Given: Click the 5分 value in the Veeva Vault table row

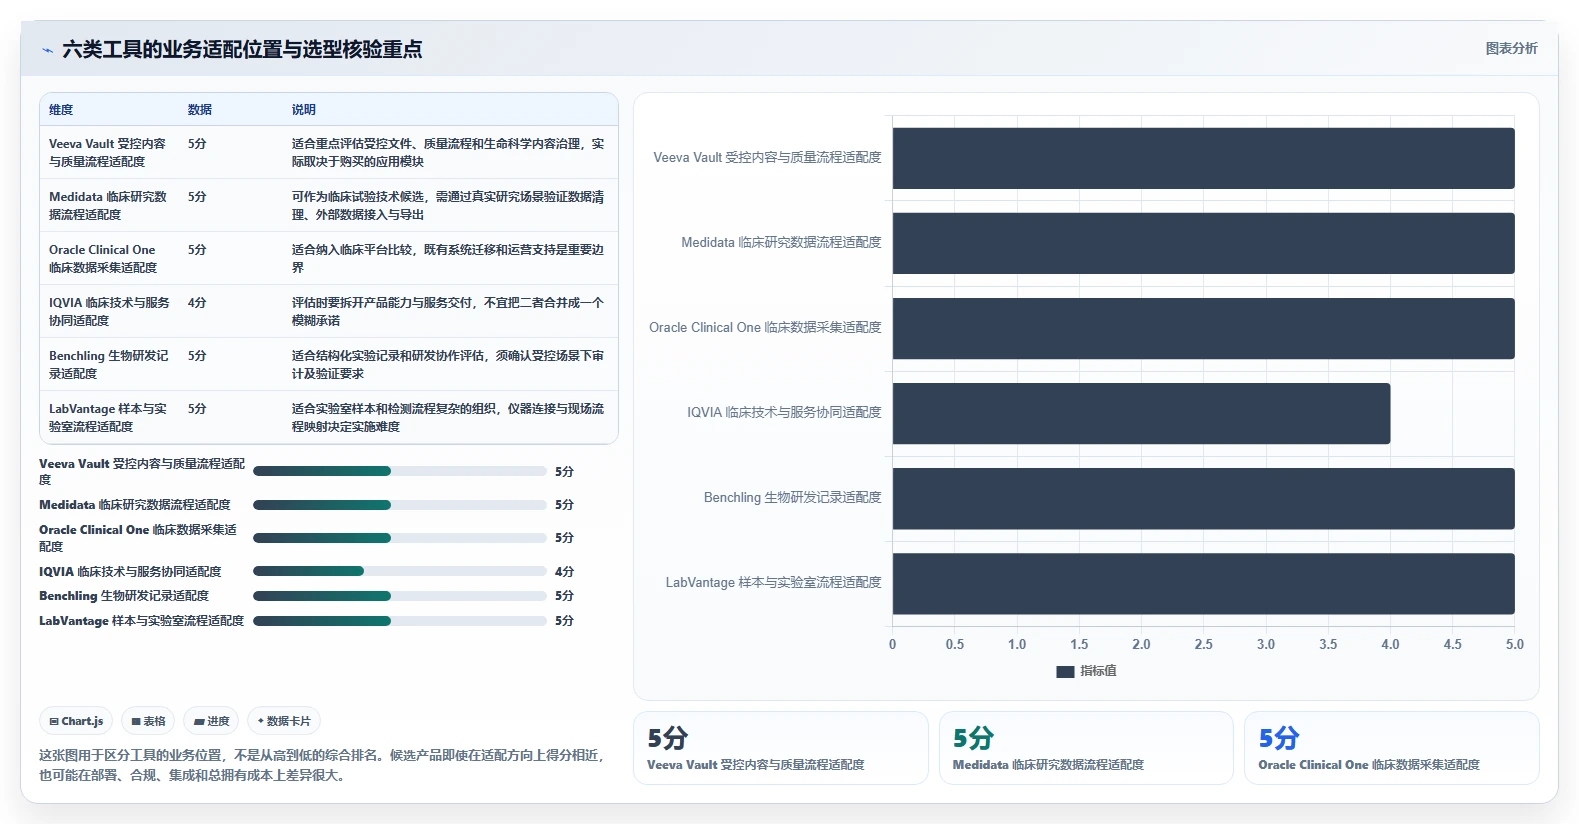Looking at the screenshot, I should pos(197,143).
